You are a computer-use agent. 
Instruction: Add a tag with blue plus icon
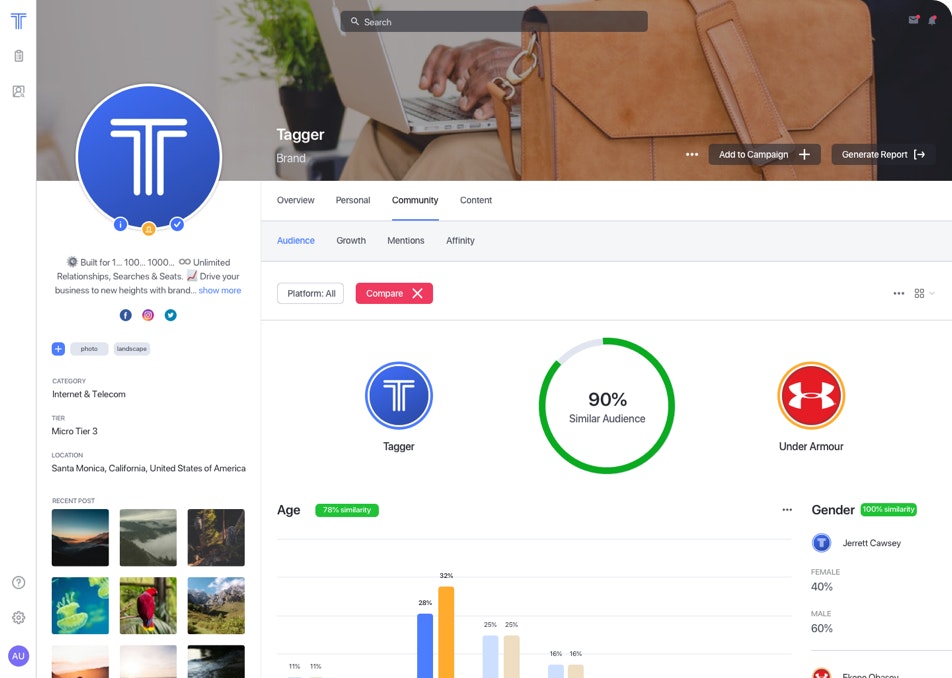click(58, 349)
